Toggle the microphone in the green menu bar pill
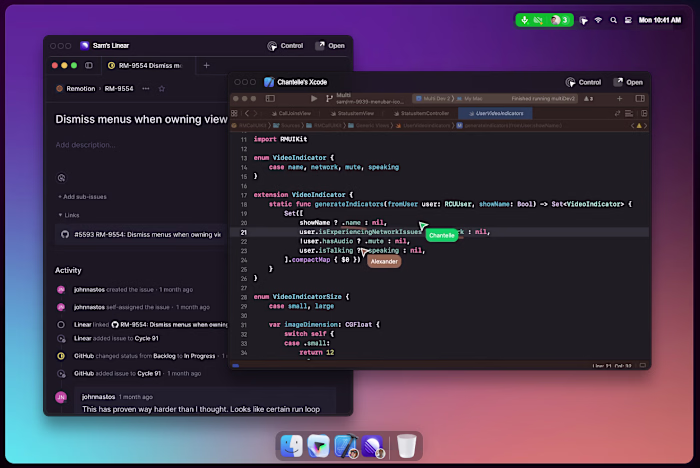 (x=525, y=20)
